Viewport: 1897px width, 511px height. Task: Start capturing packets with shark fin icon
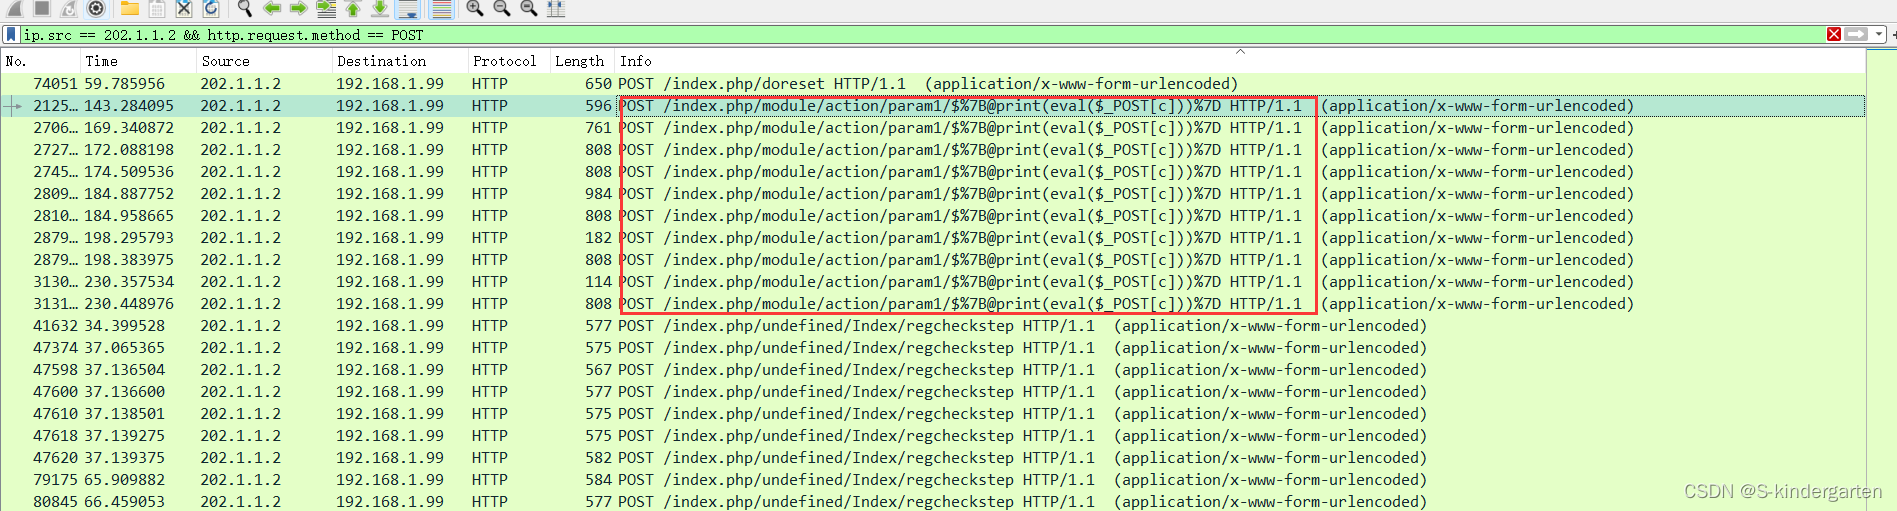pos(15,8)
